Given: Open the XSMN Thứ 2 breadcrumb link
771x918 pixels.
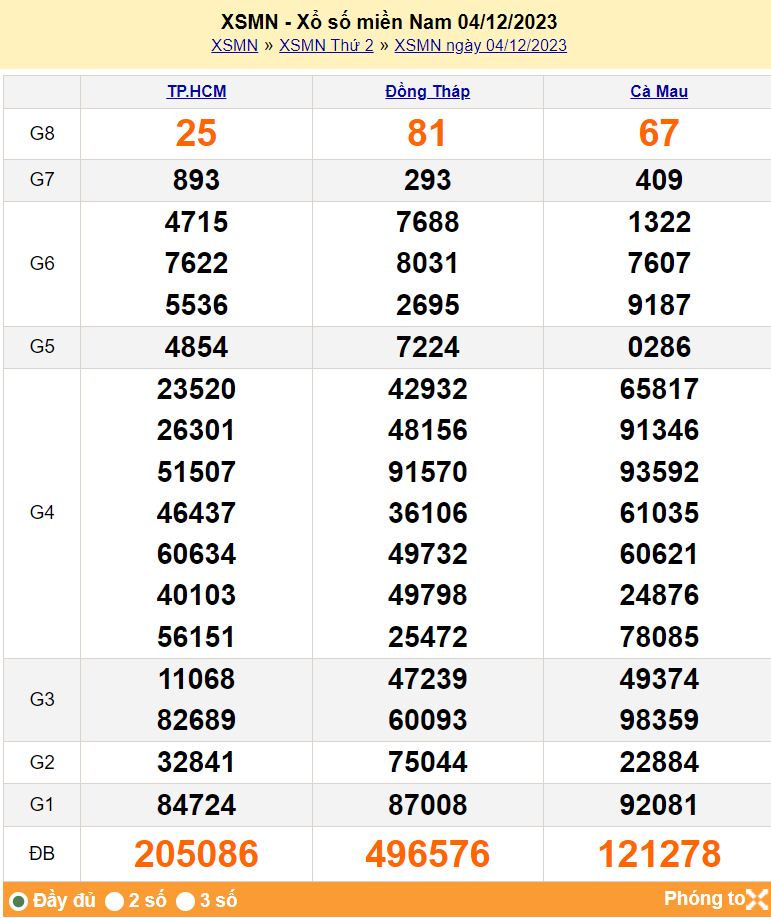Looking at the screenshot, I should click(326, 45).
